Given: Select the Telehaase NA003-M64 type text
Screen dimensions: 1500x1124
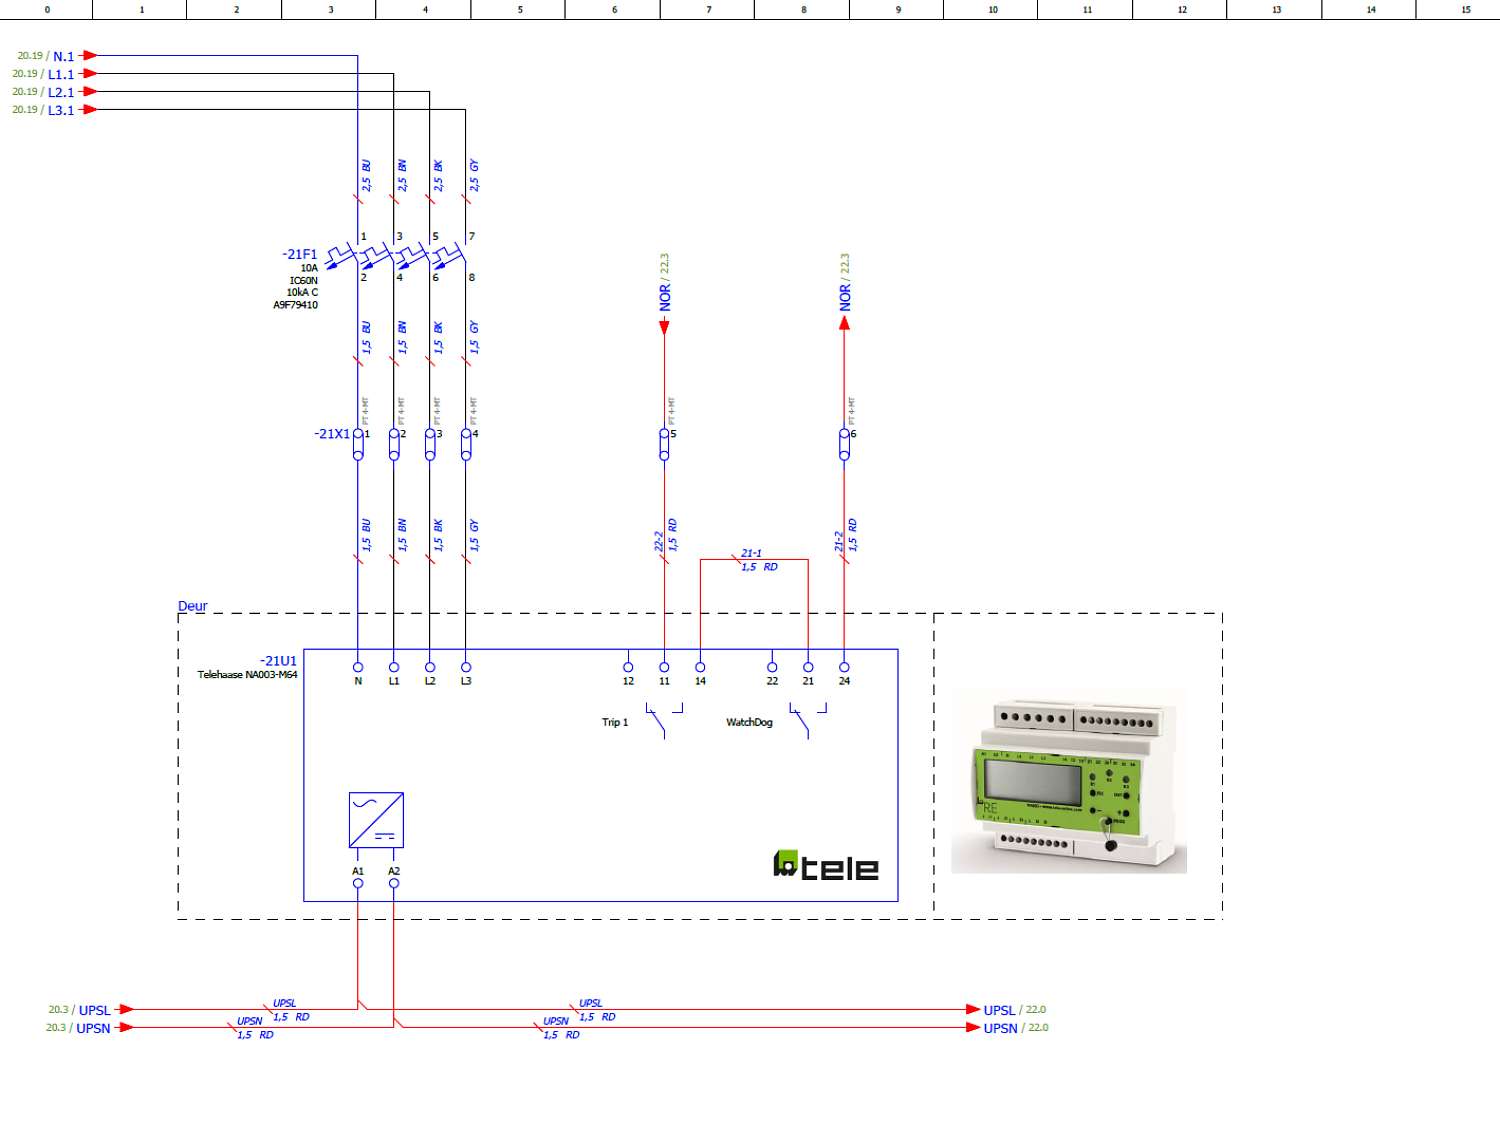Looking at the screenshot, I should point(247,675).
